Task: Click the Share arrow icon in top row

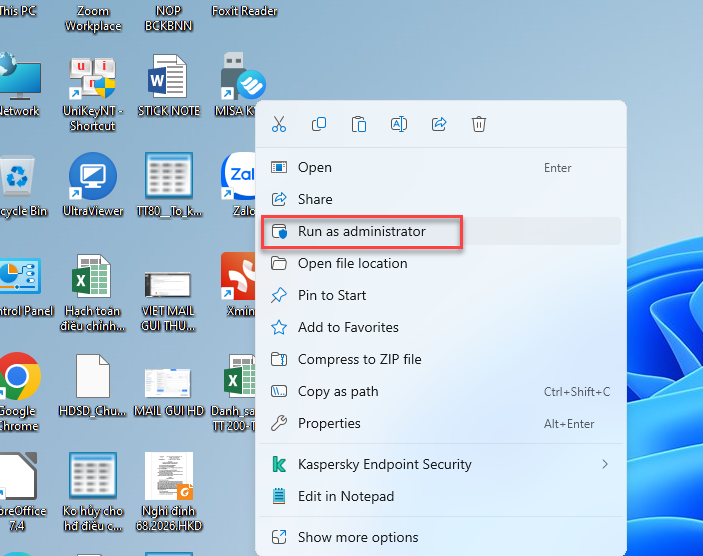Action: (439, 125)
